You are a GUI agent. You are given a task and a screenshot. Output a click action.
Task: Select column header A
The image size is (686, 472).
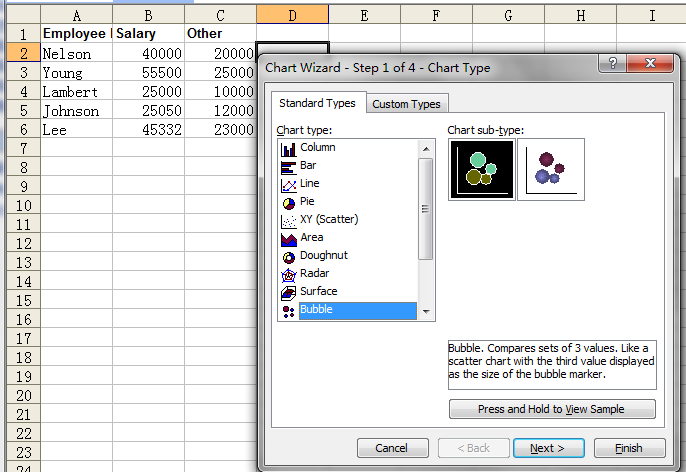click(x=77, y=16)
